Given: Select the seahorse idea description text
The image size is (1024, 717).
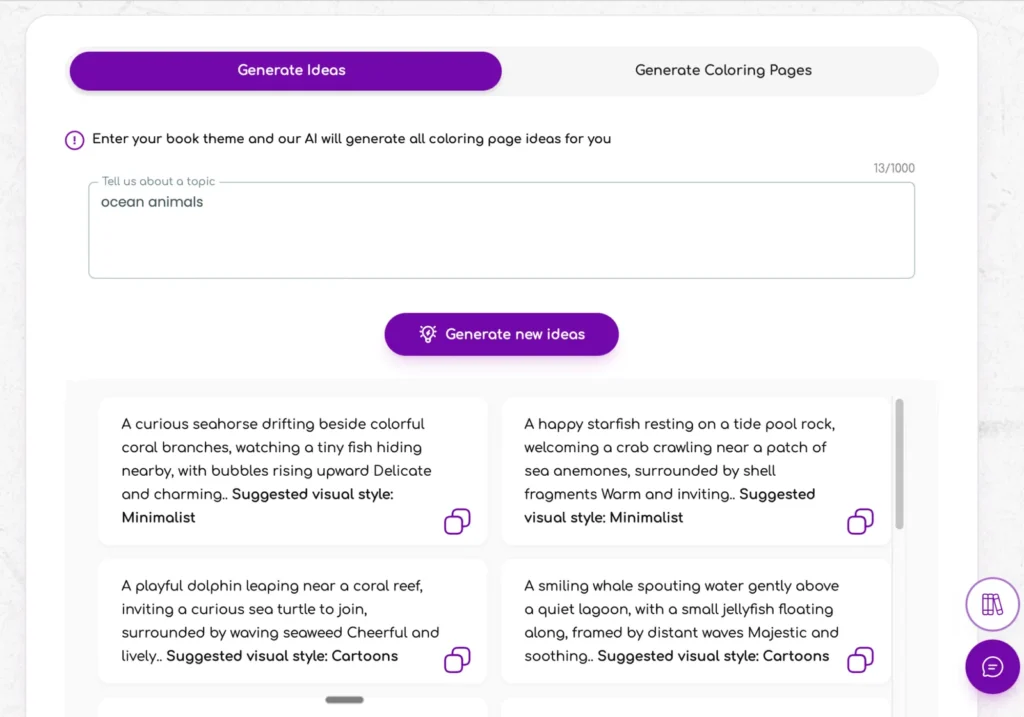Looking at the screenshot, I should point(275,459).
